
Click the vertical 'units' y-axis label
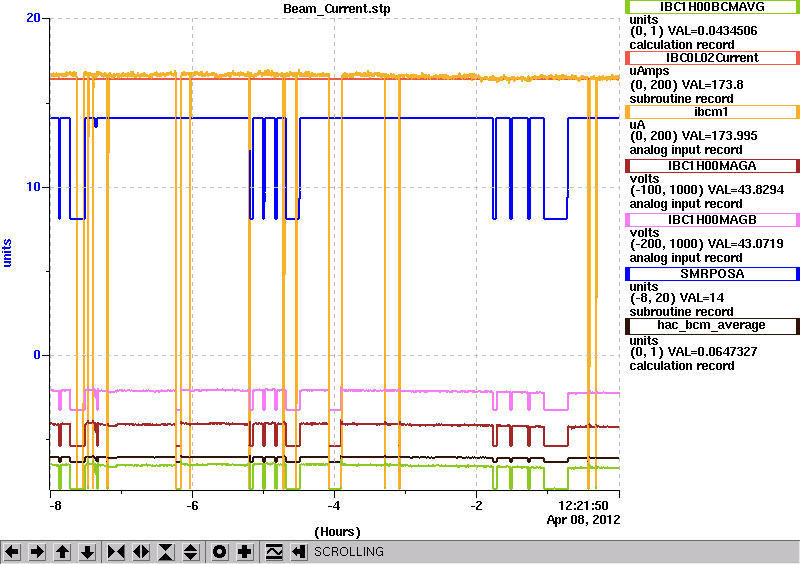pyautogui.click(x=7, y=253)
